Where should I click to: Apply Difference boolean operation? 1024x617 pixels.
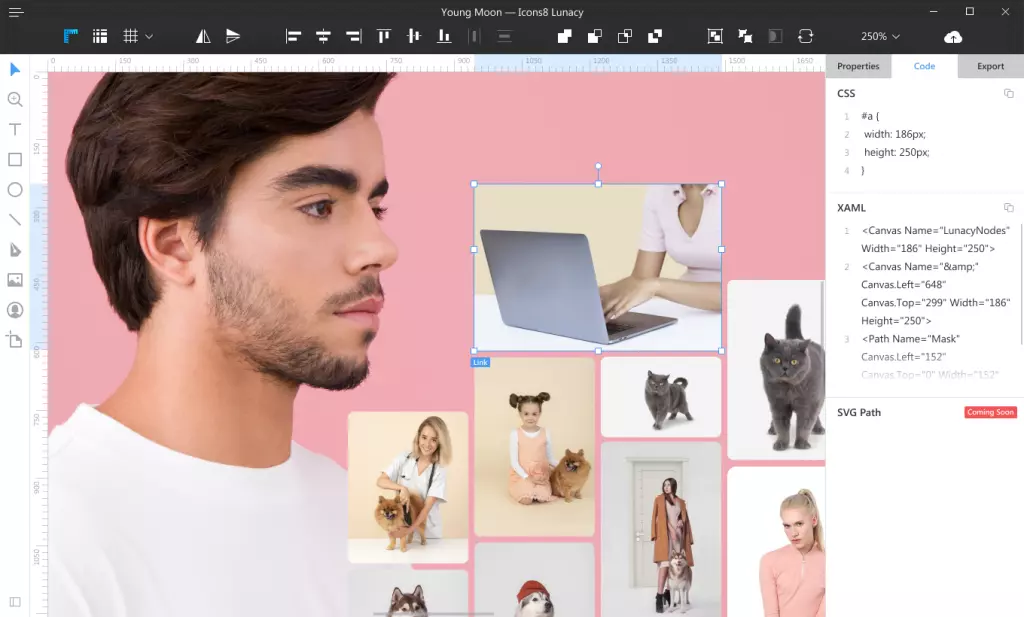[655, 36]
